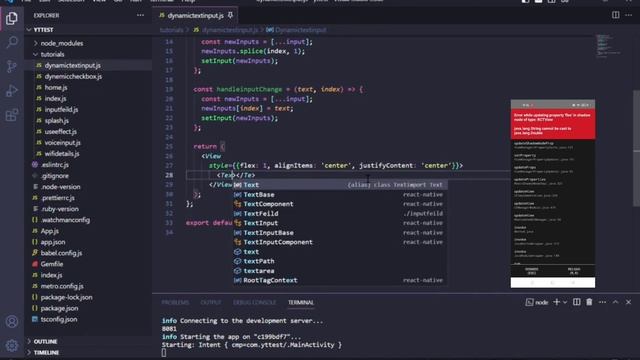The width and height of the screenshot is (640, 360).
Task: Click the pin icon on dynamictextinput.js tab
Action: [230, 16]
